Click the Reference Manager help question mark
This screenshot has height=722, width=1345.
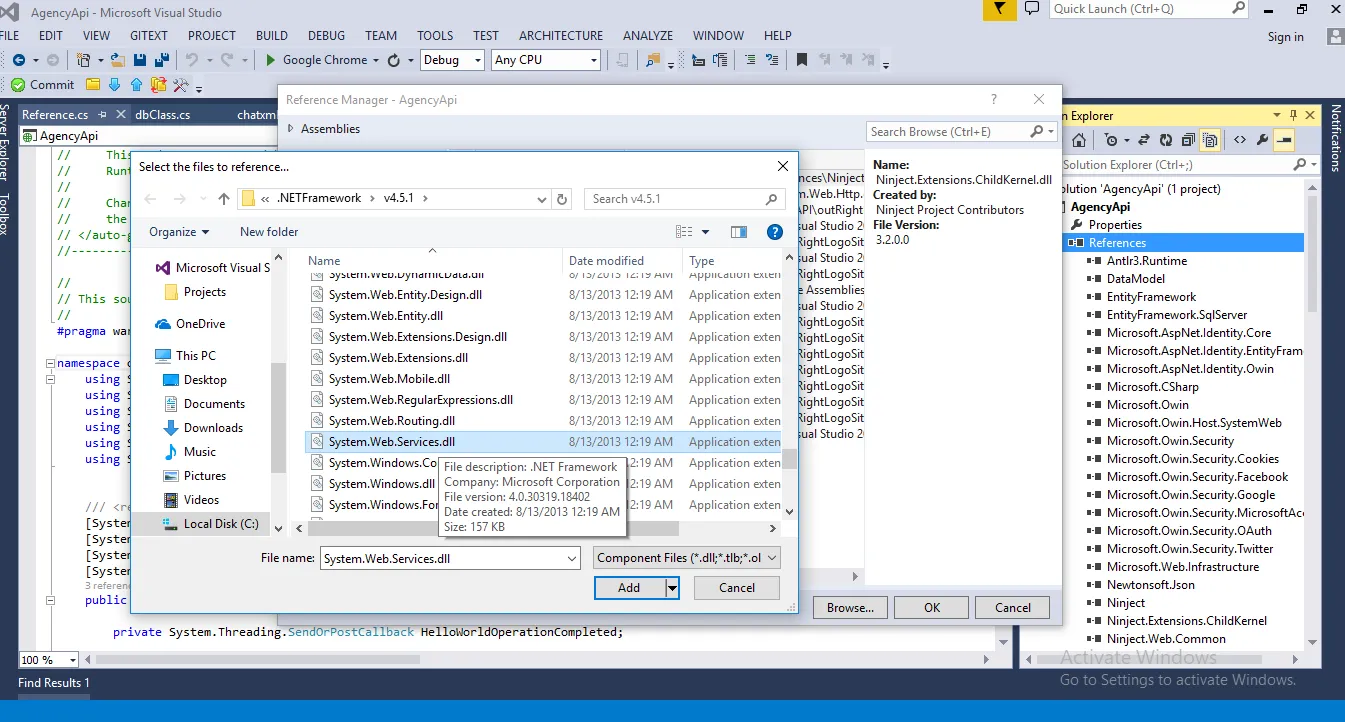click(993, 99)
